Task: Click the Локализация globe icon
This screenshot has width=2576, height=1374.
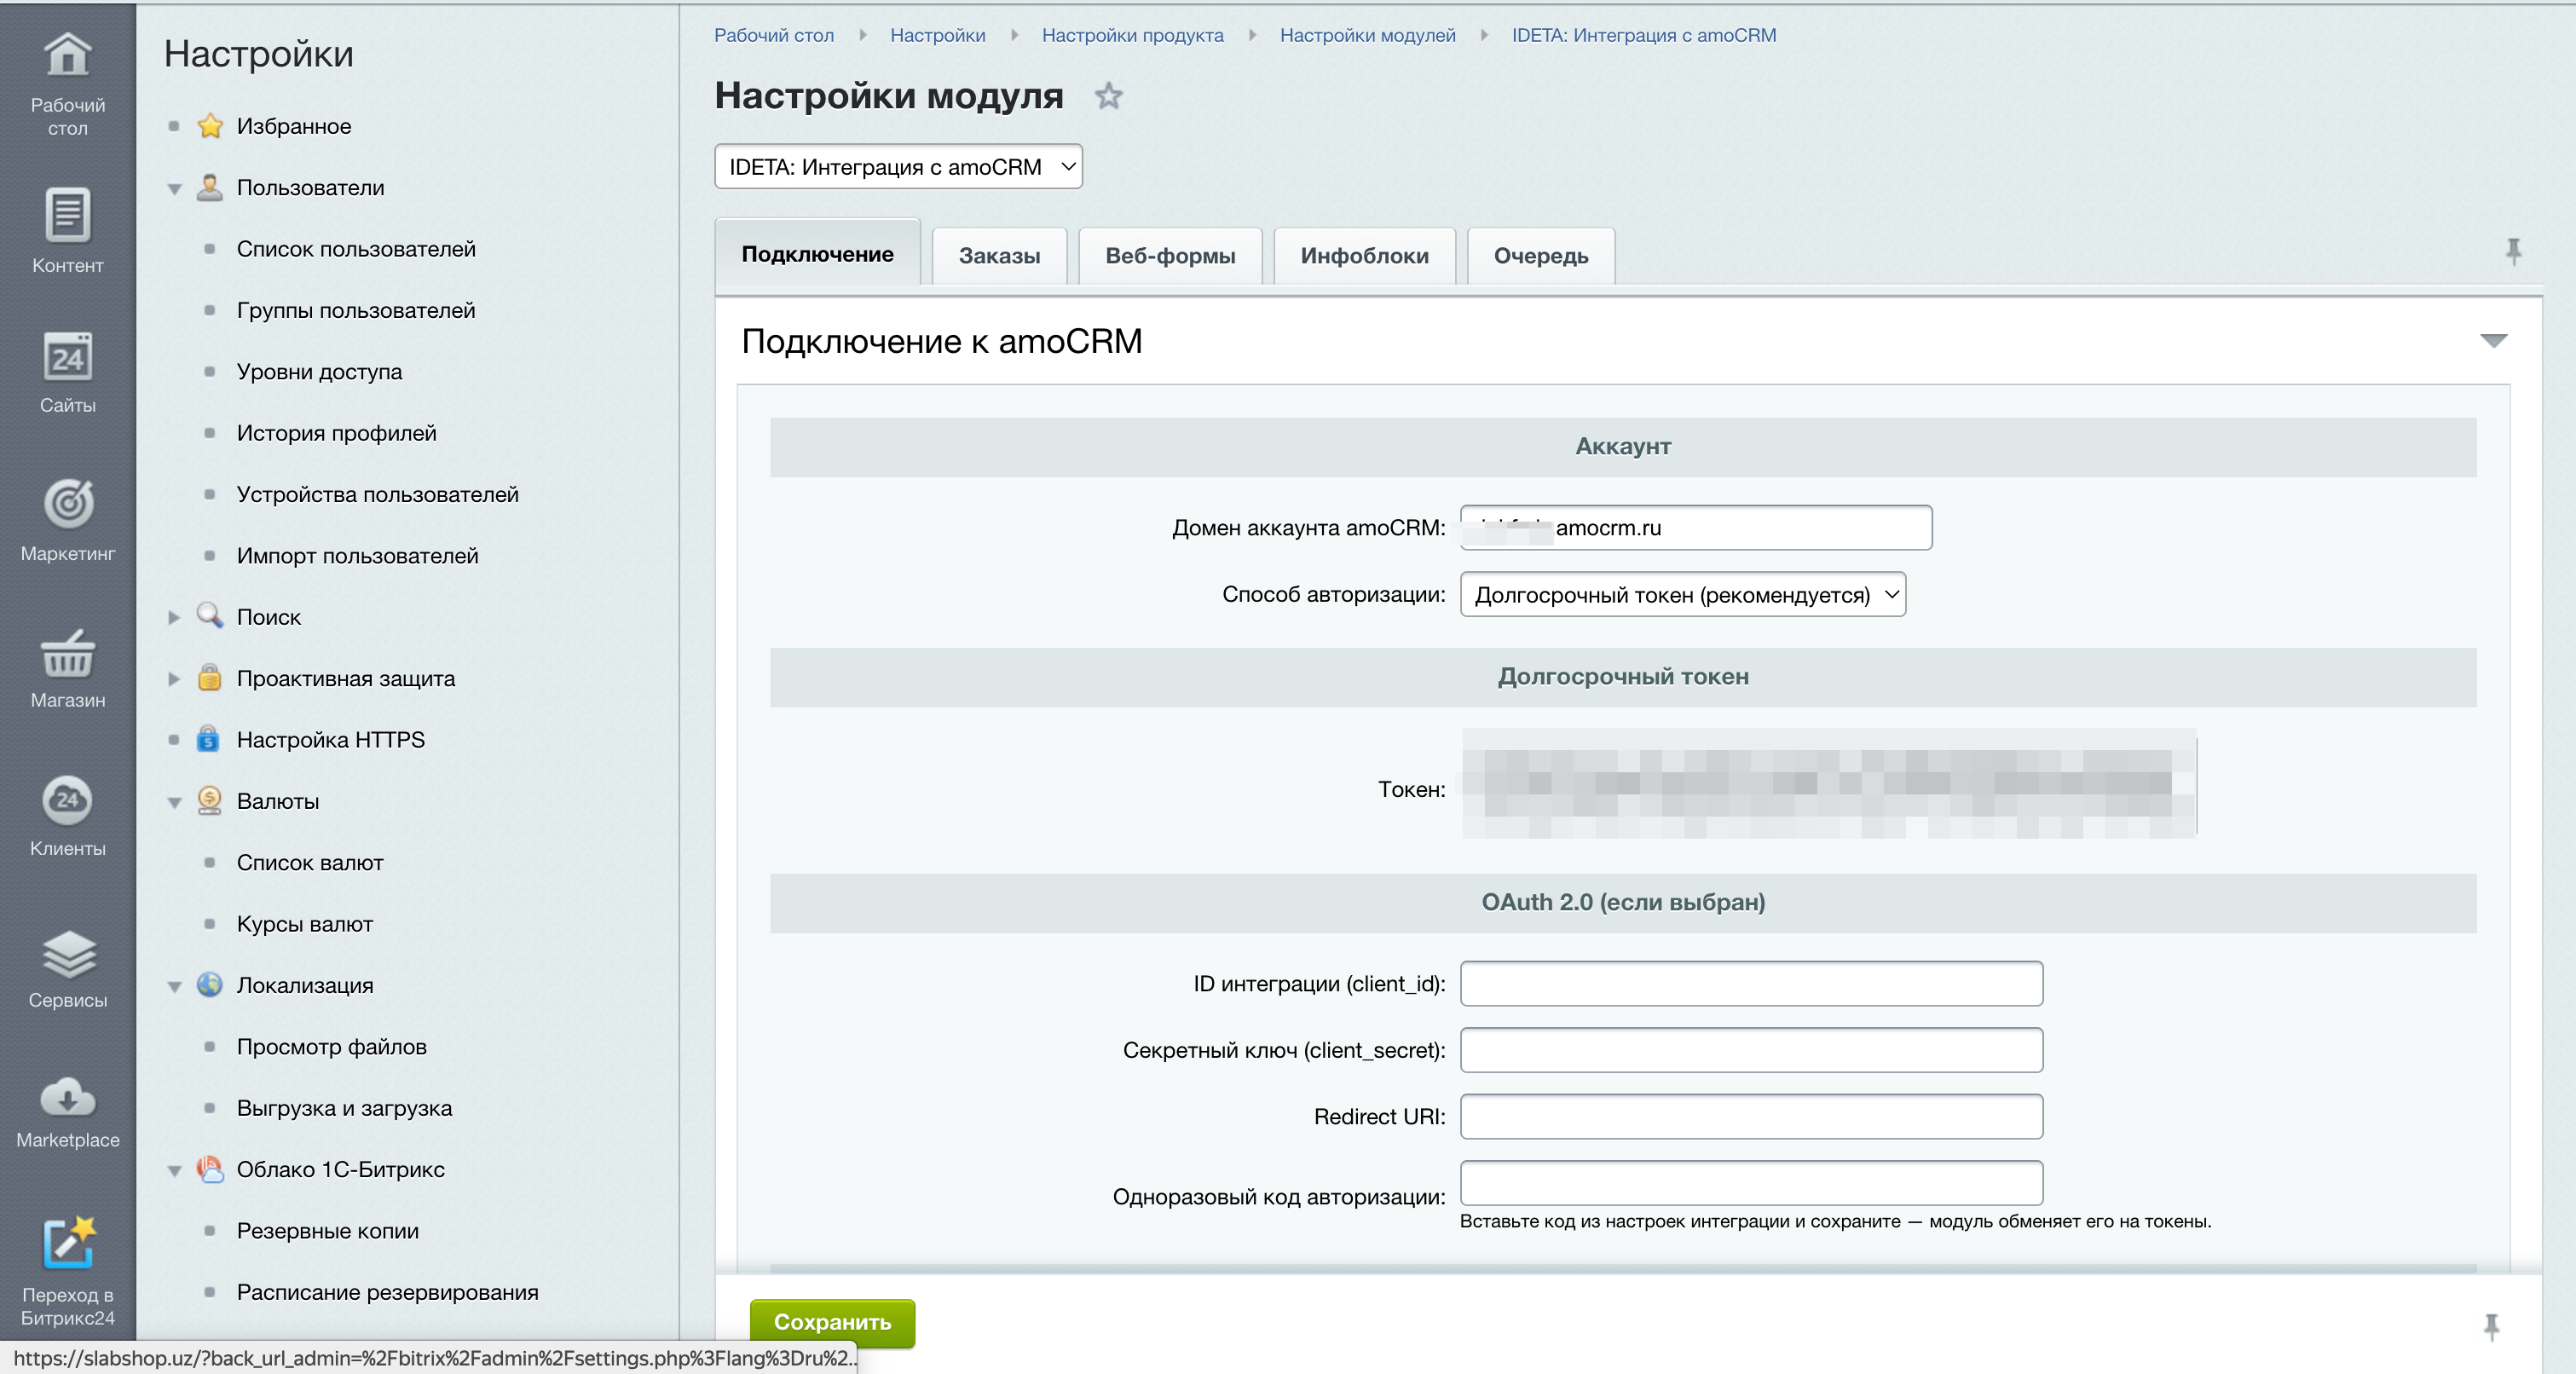Action: click(x=210, y=984)
